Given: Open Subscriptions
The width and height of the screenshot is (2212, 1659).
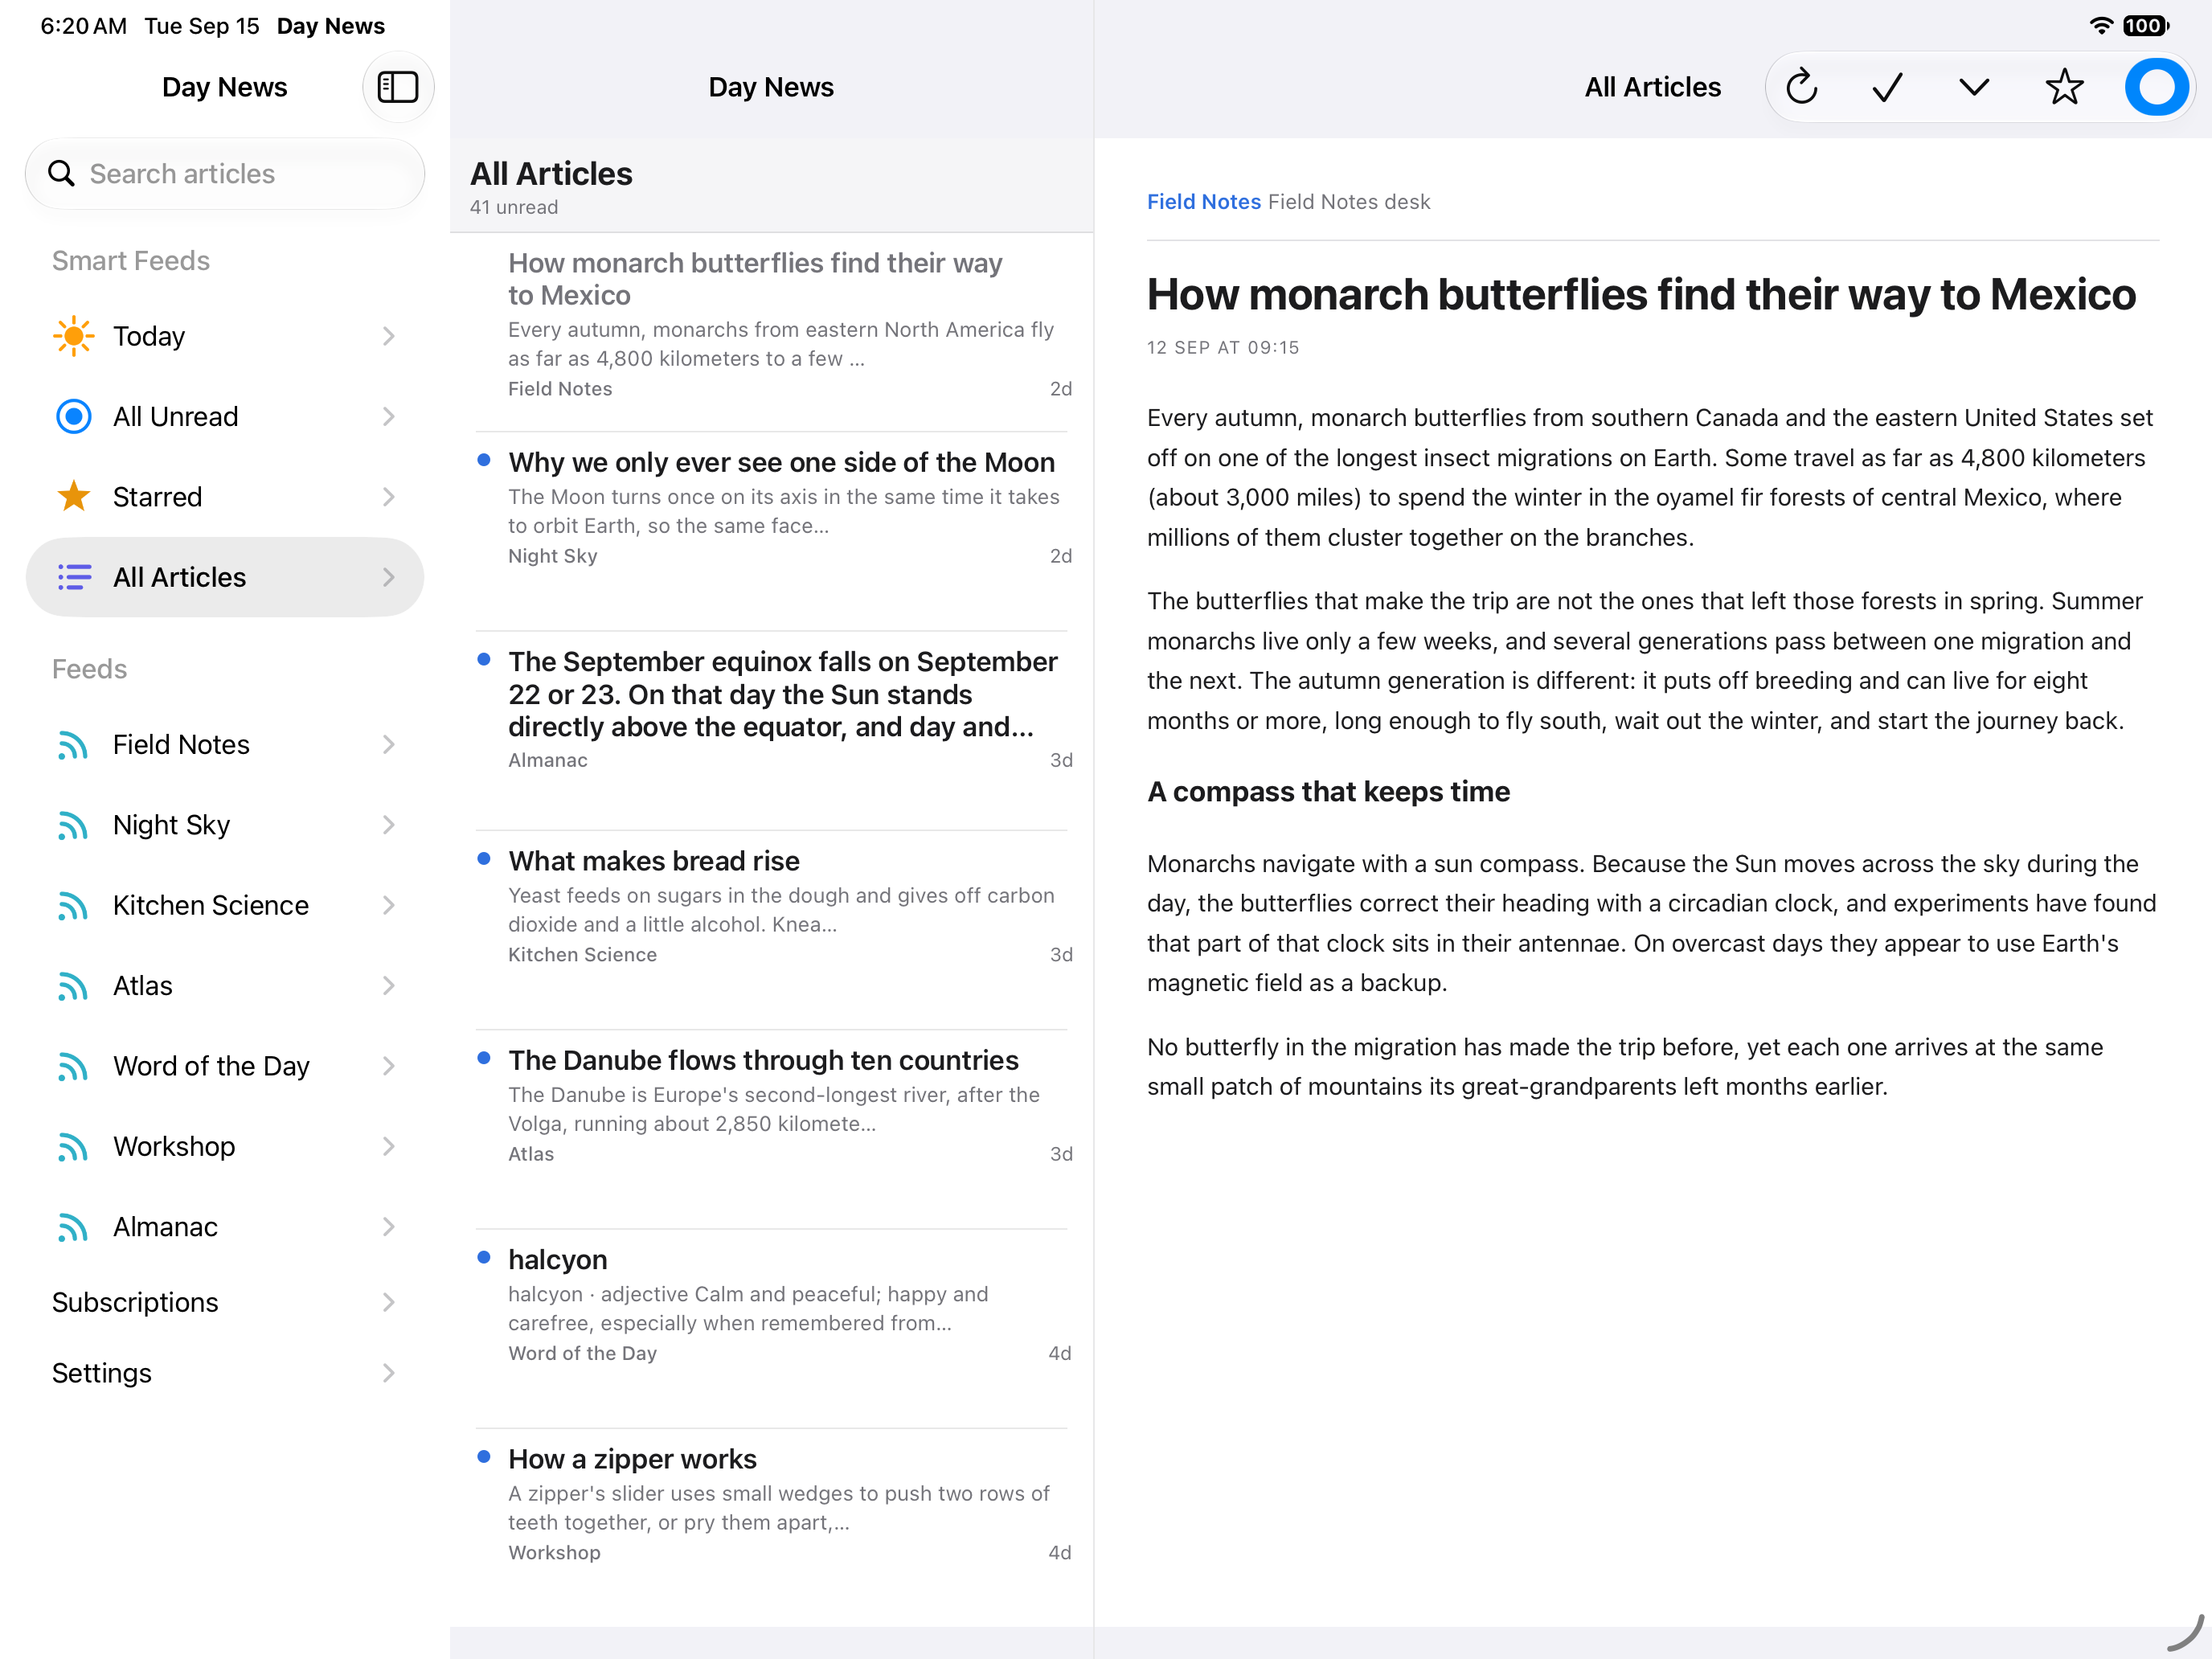Looking at the screenshot, I should pos(225,1302).
